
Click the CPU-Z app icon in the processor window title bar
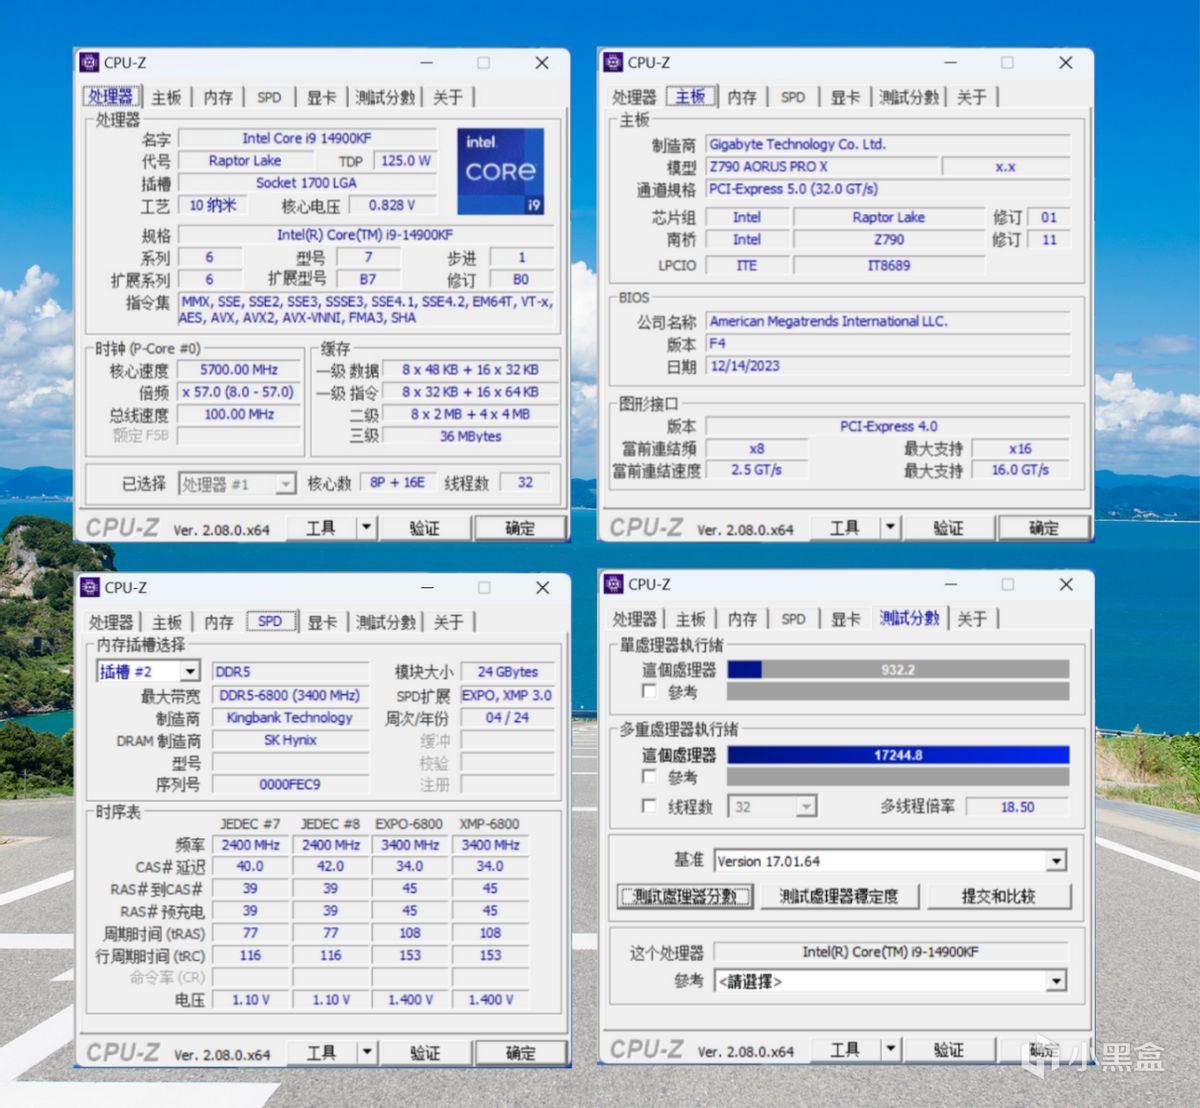coord(89,62)
